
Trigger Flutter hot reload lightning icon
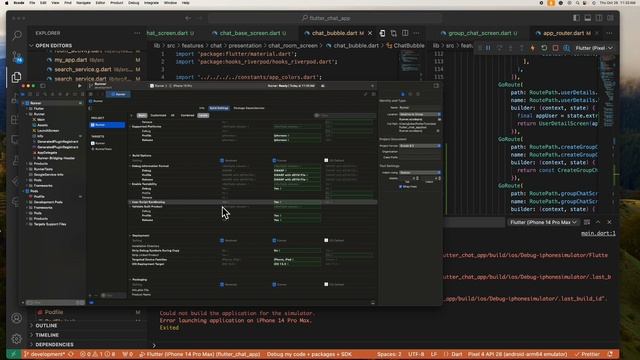(x=533, y=48)
